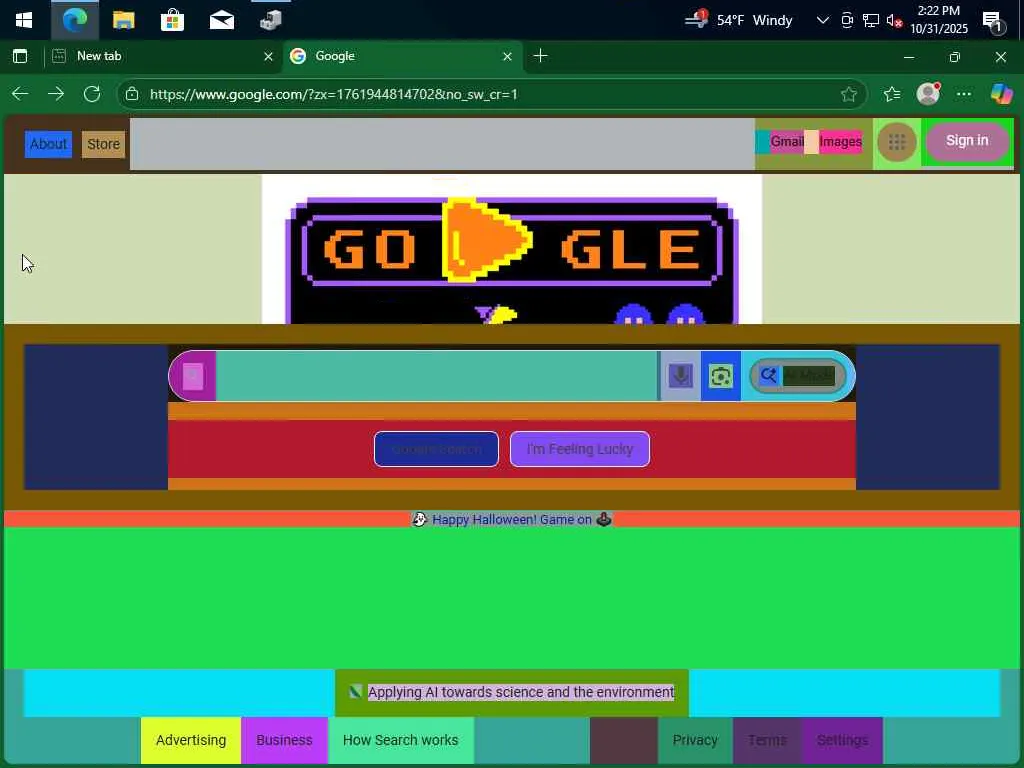Open the Favorites list
The height and width of the screenshot is (768, 1024).
[x=892, y=94]
